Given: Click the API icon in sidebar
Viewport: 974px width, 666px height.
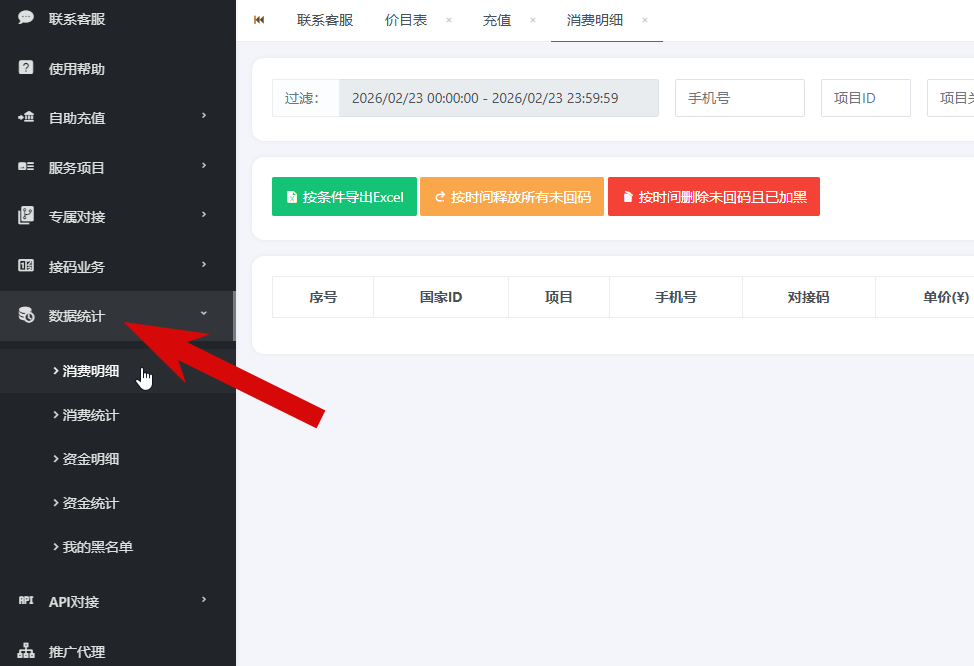Looking at the screenshot, I should (25, 600).
